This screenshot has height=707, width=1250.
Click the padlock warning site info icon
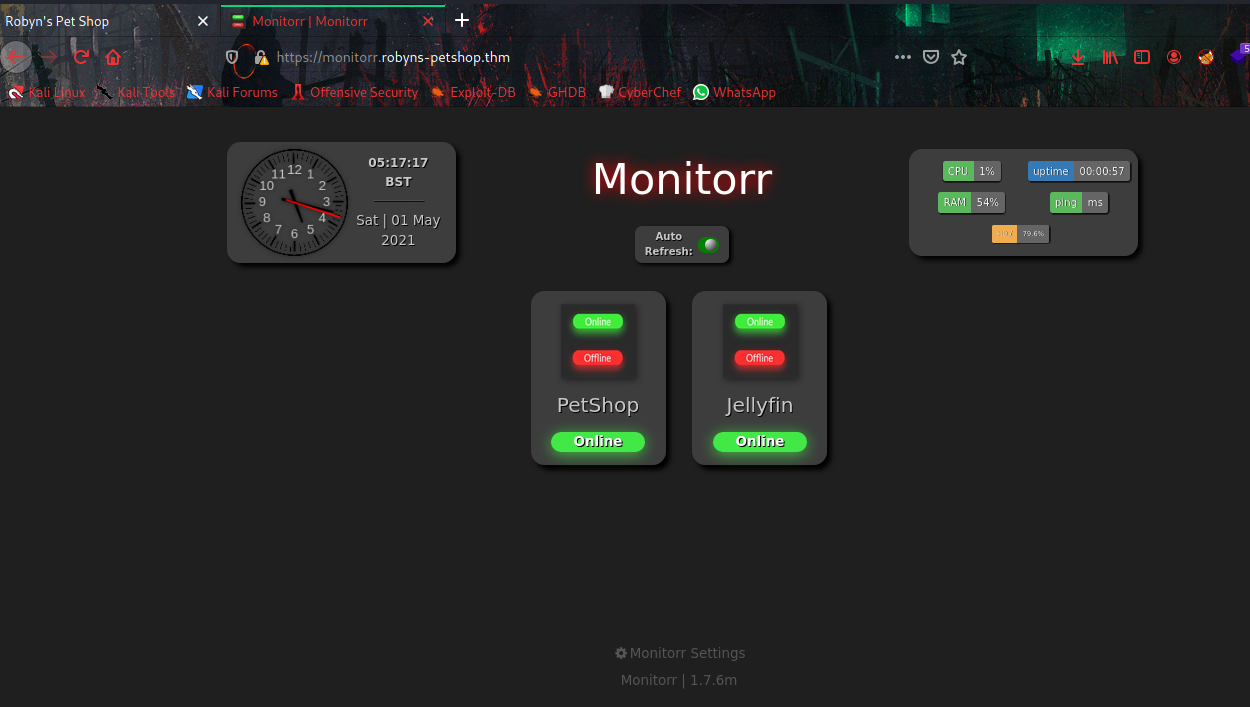(261, 57)
